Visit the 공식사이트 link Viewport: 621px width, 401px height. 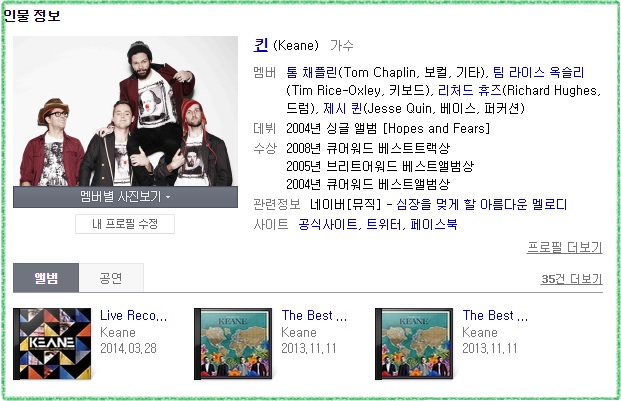pyautogui.click(x=328, y=224)
